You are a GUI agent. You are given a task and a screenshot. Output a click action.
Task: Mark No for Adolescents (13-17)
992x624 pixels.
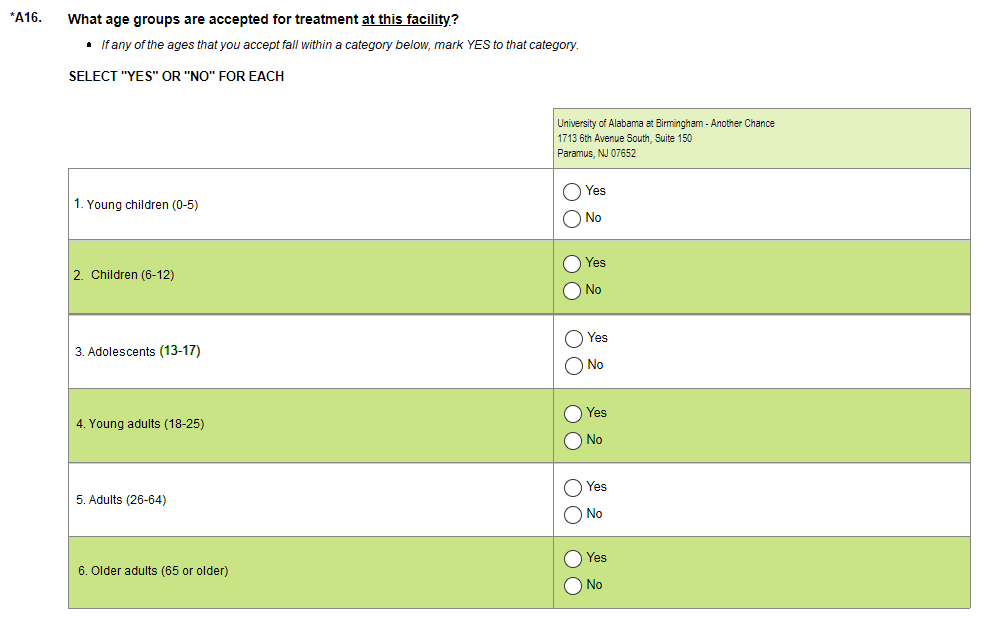(574, 365)
